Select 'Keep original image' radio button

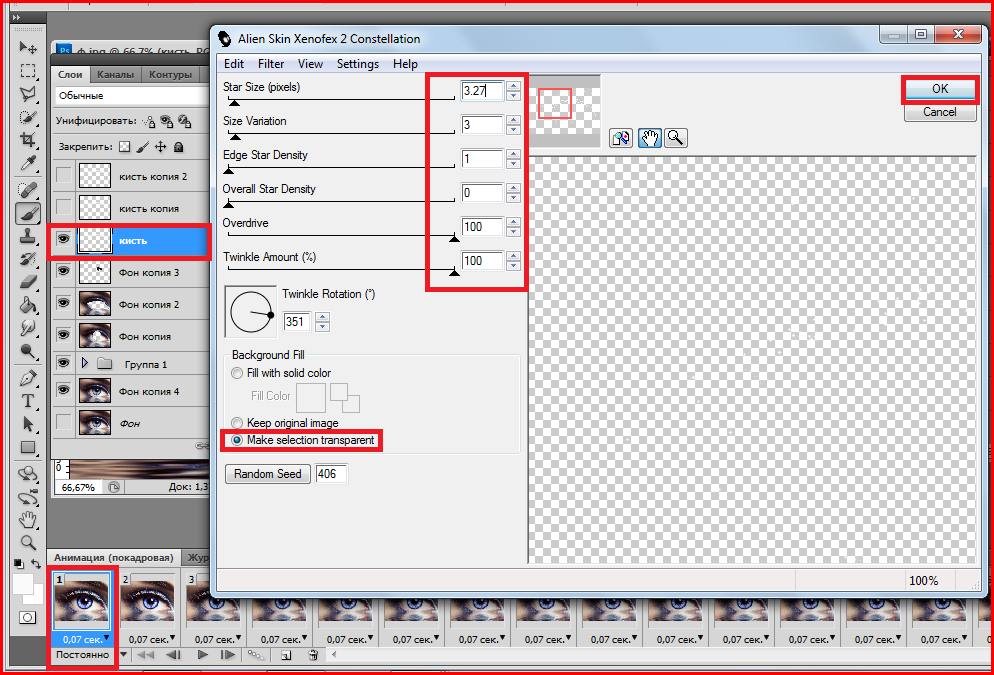click(x=237, y=423)
